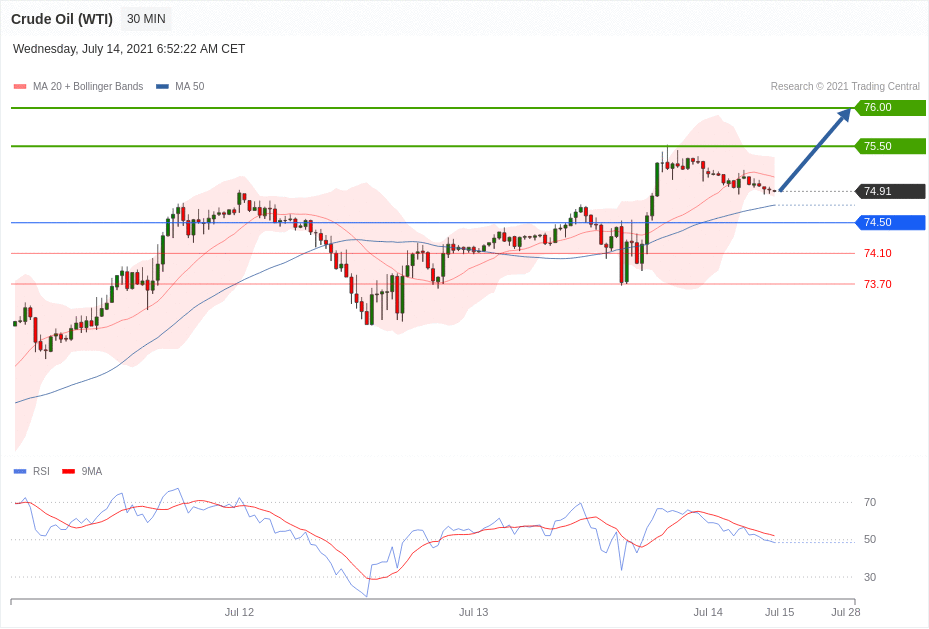This screenshot has width=929, height=629.
Task: Select the blue 74.50 pivot price tag
Action: (889, 223)
